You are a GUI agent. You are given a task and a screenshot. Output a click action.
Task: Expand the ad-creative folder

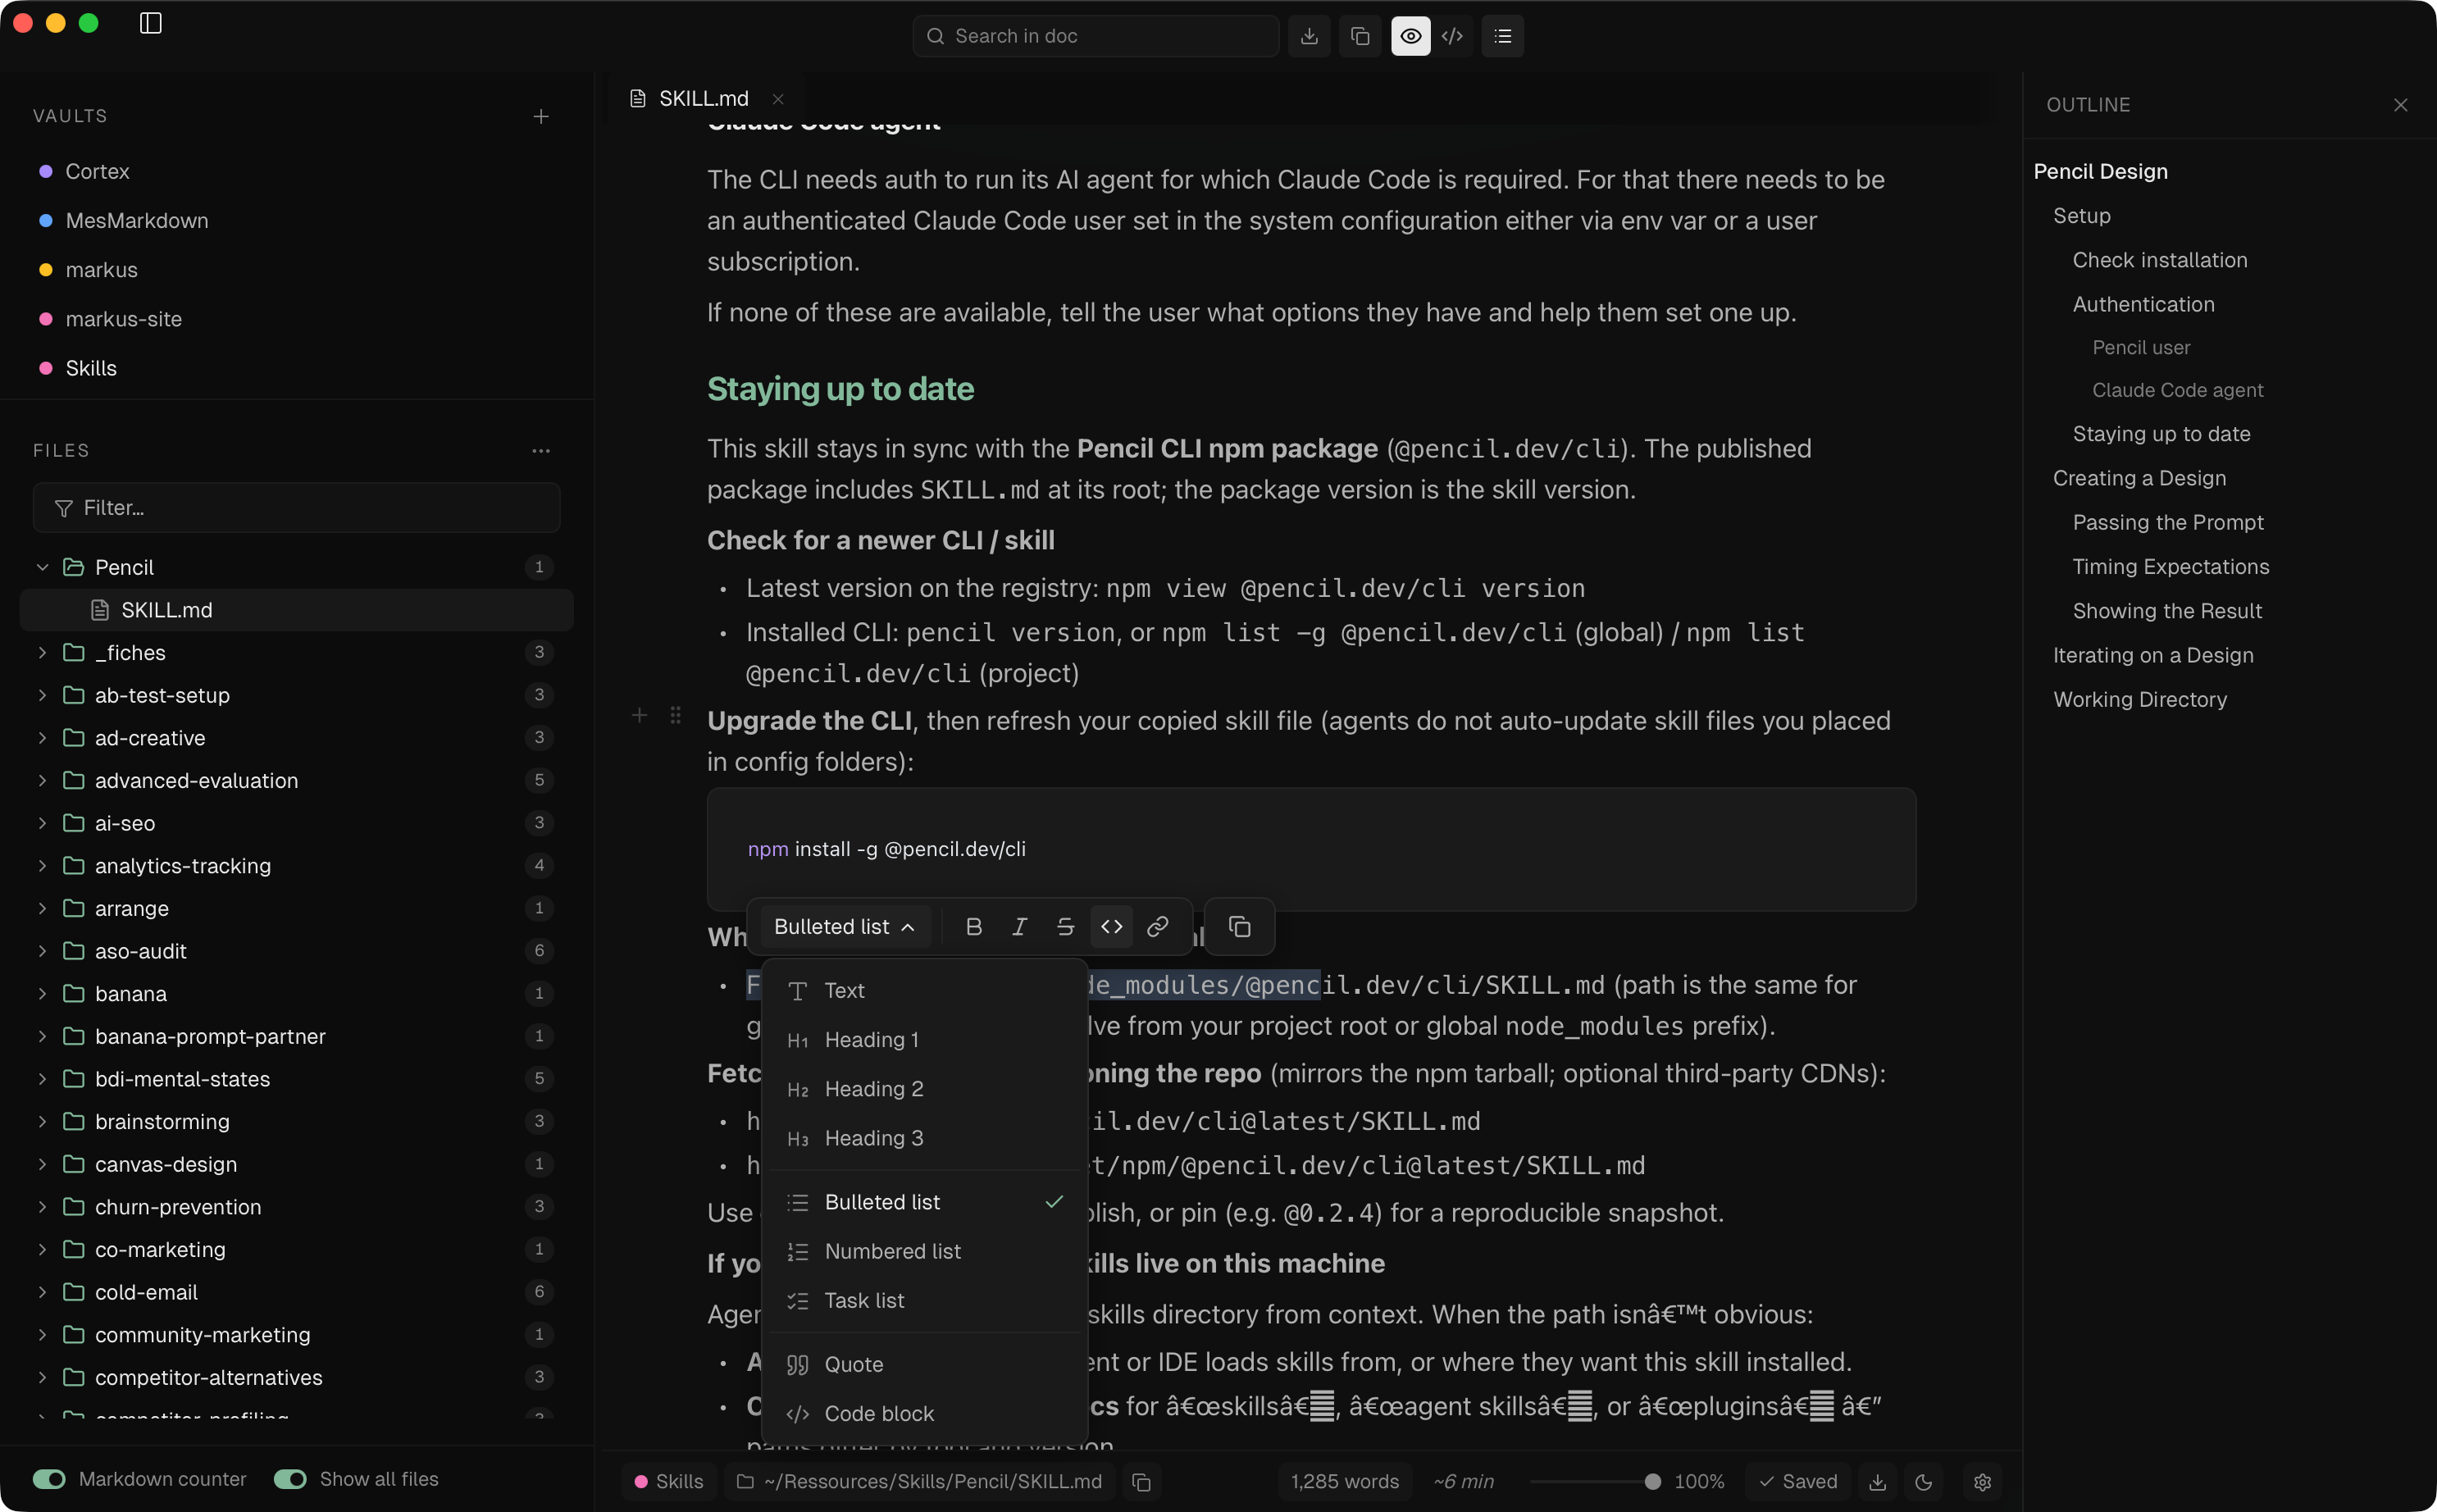(43, 738)
